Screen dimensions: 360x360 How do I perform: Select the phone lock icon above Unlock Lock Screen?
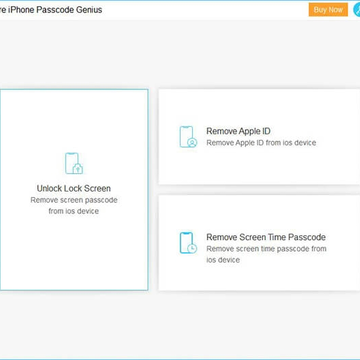[x=74, y=163]
